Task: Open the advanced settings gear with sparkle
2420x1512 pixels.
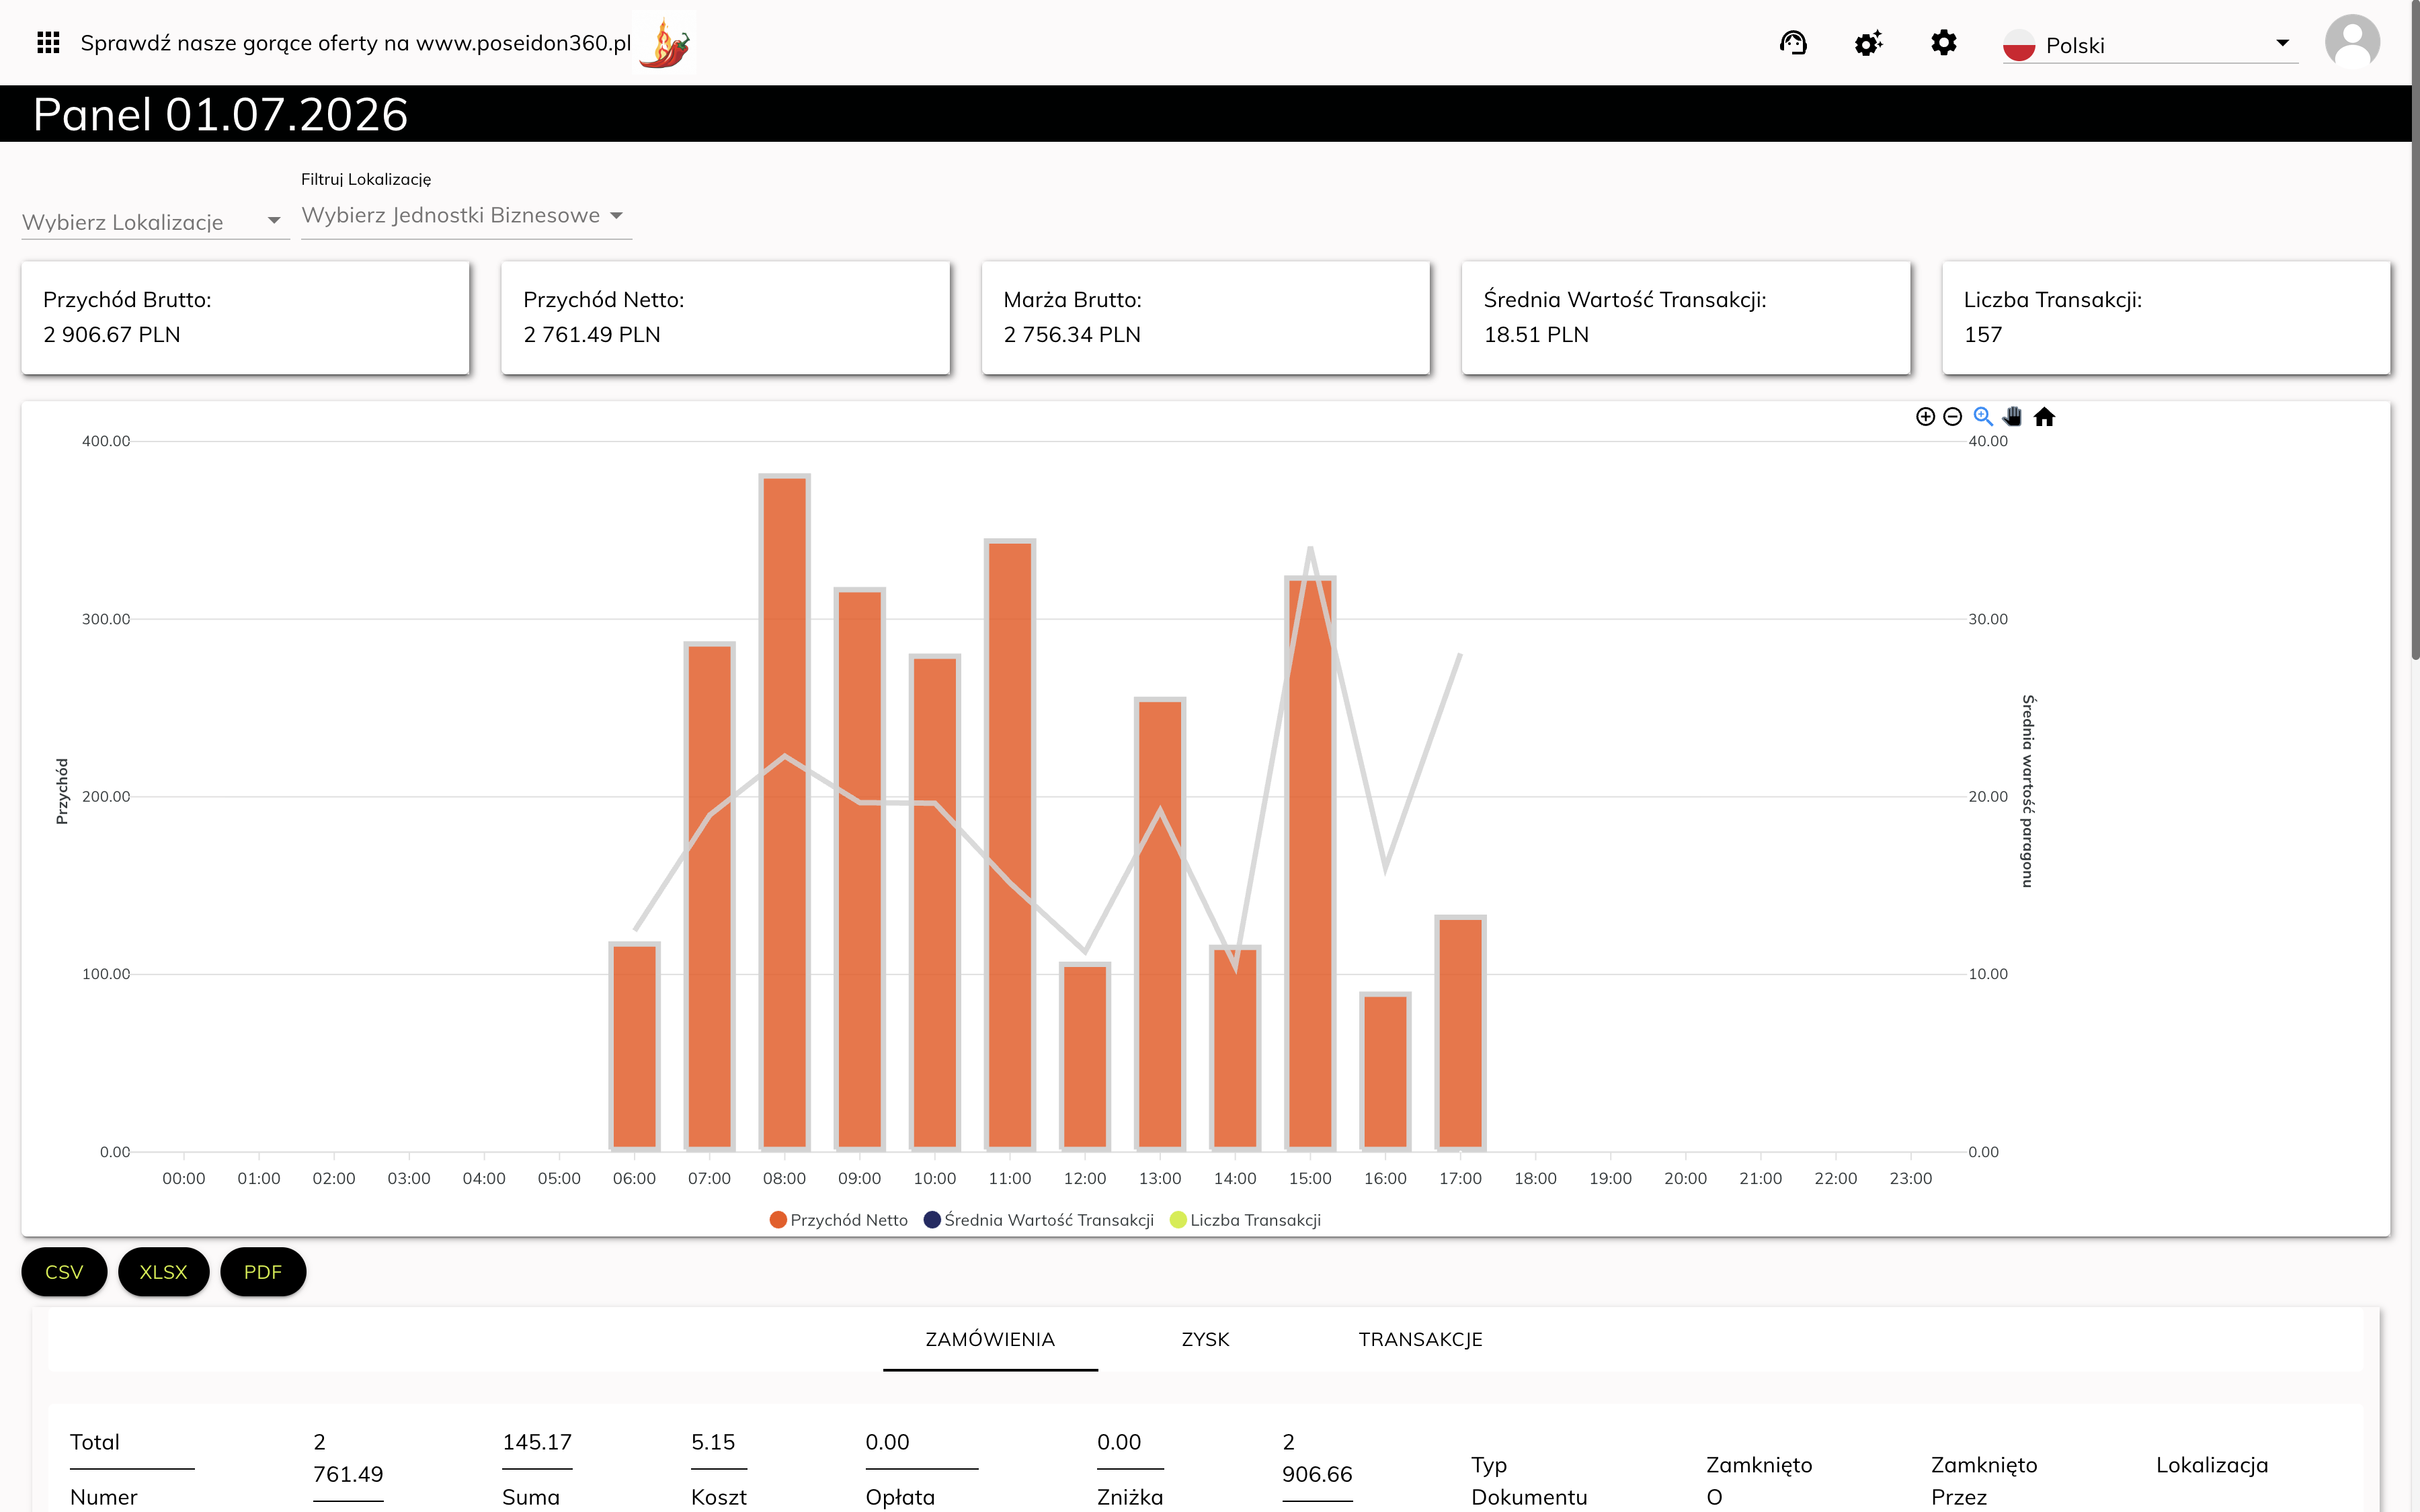Action: point(1868,43)
